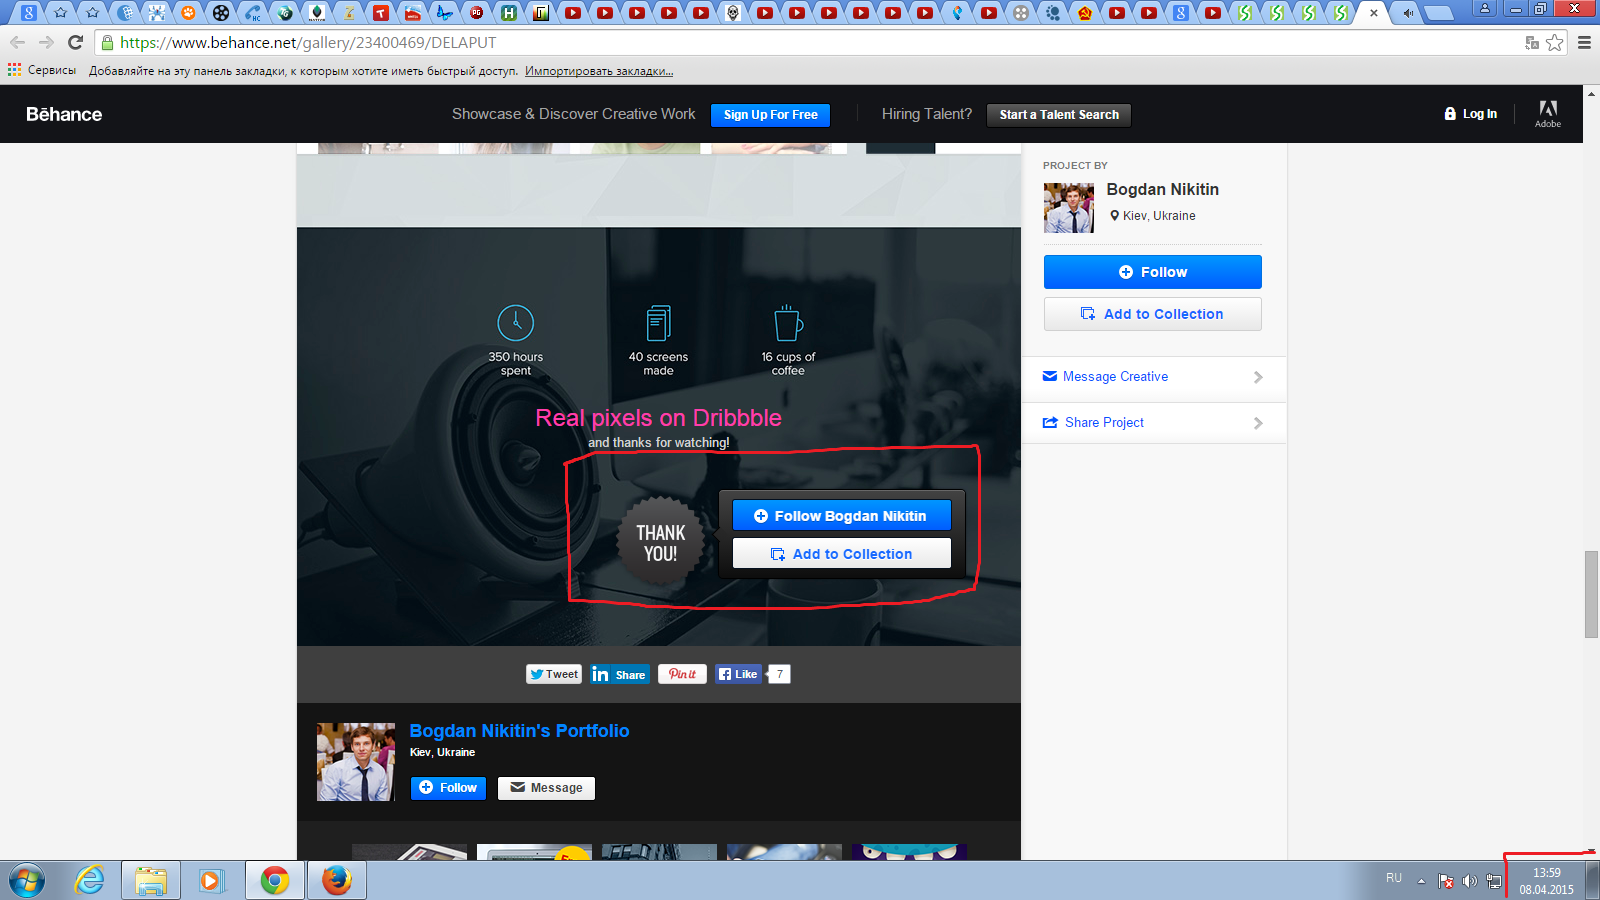Click Log In with lock icon
The width and height of the screenshot is (1600, 900).
point(1470,114)
